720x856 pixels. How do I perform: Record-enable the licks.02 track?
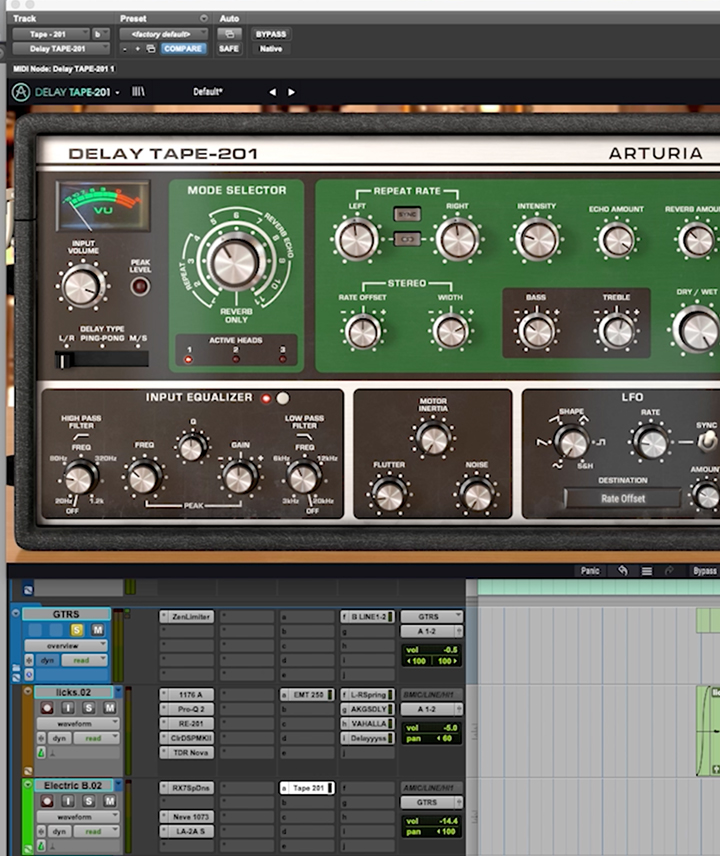coord(47,708)
